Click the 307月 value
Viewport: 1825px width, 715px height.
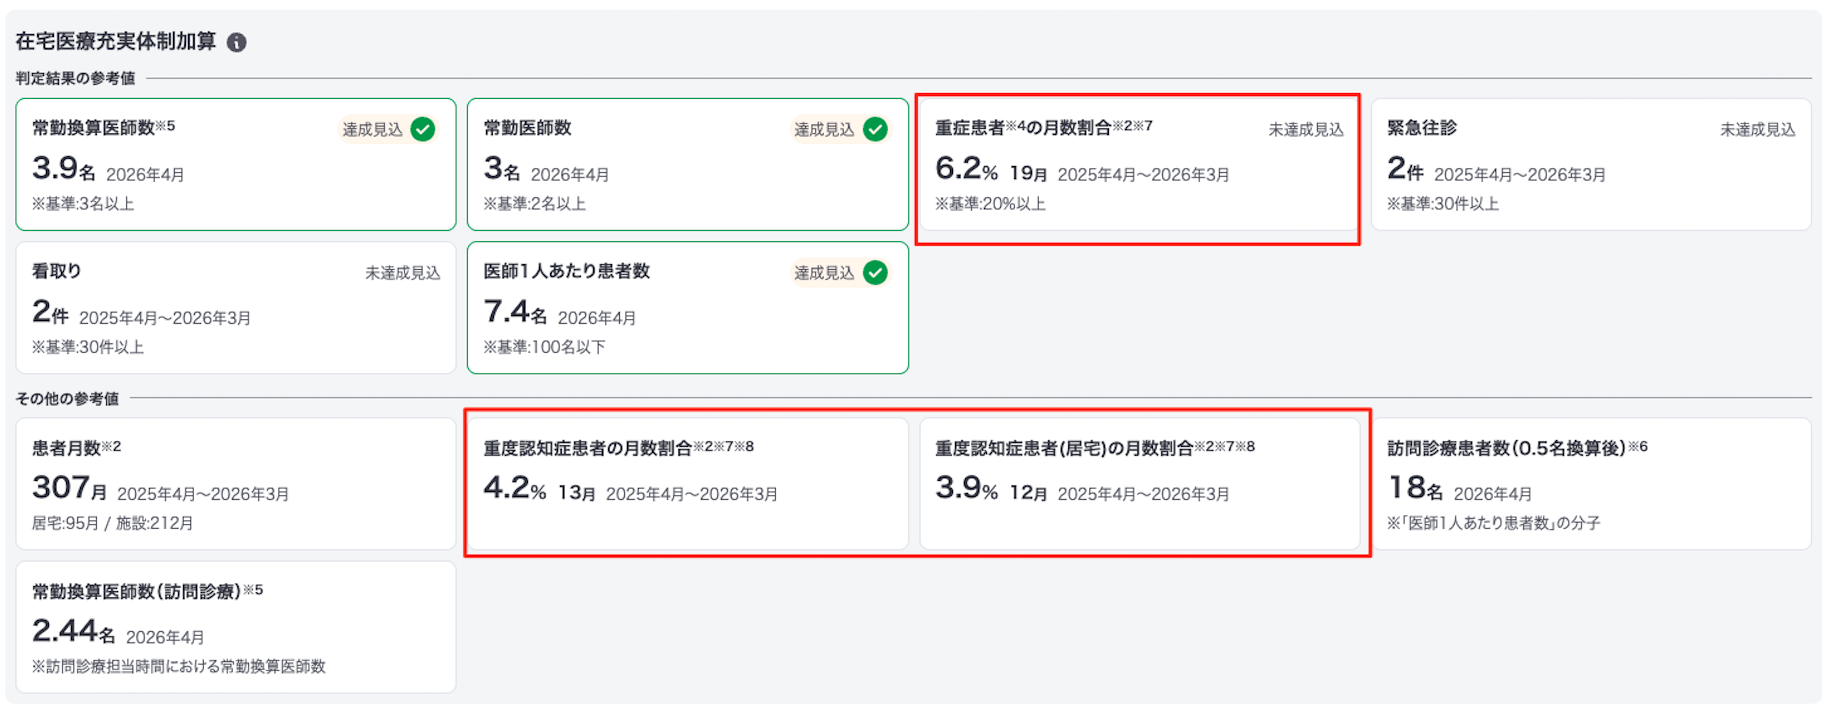tap(69, 488)
